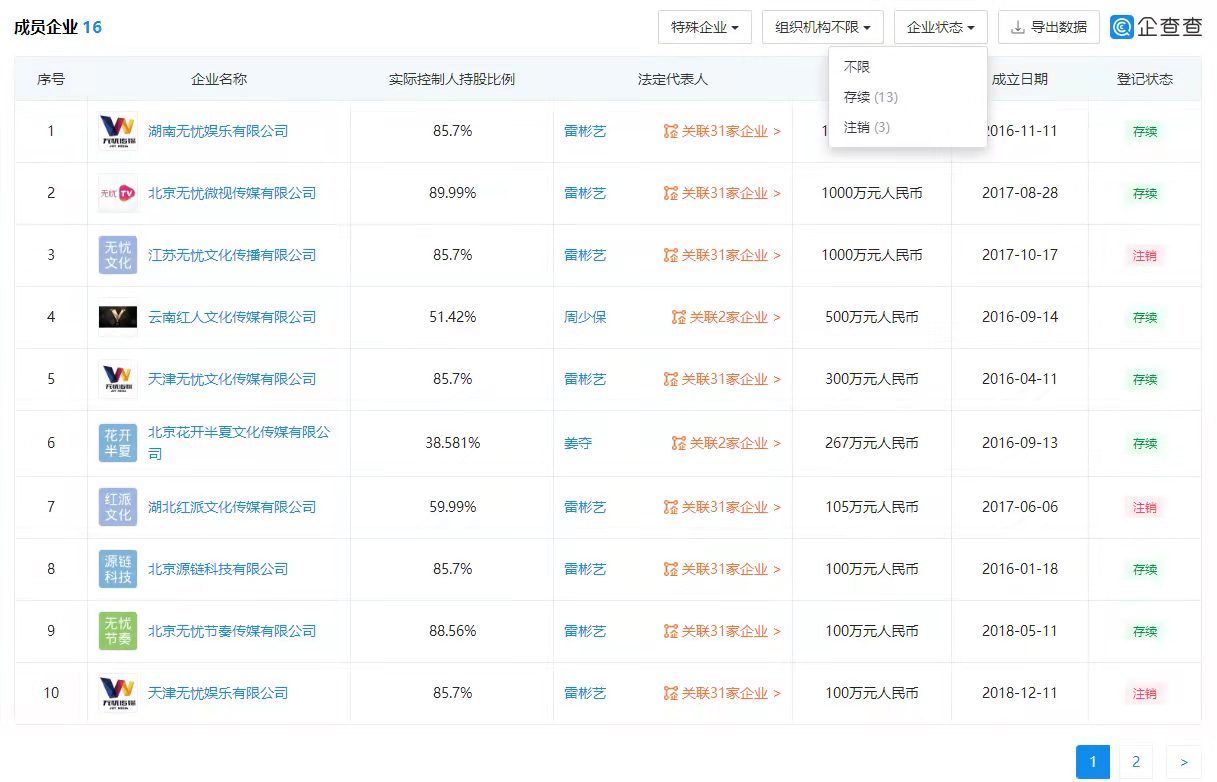
Task: Click the 源链科技 logo tile
Action: pyautogui.click(x=118, y=569)
